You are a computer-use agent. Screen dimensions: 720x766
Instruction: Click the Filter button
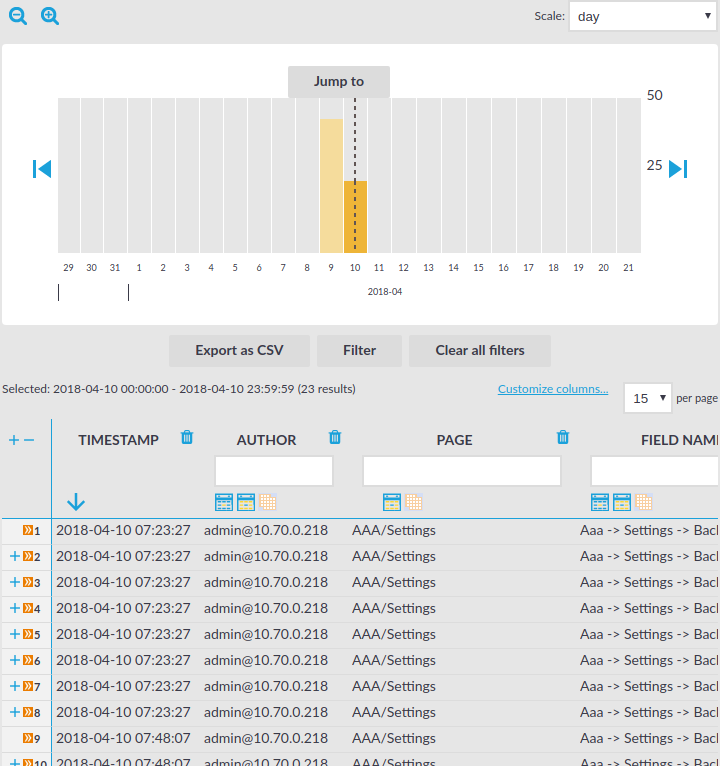click(x=360, y=351)
